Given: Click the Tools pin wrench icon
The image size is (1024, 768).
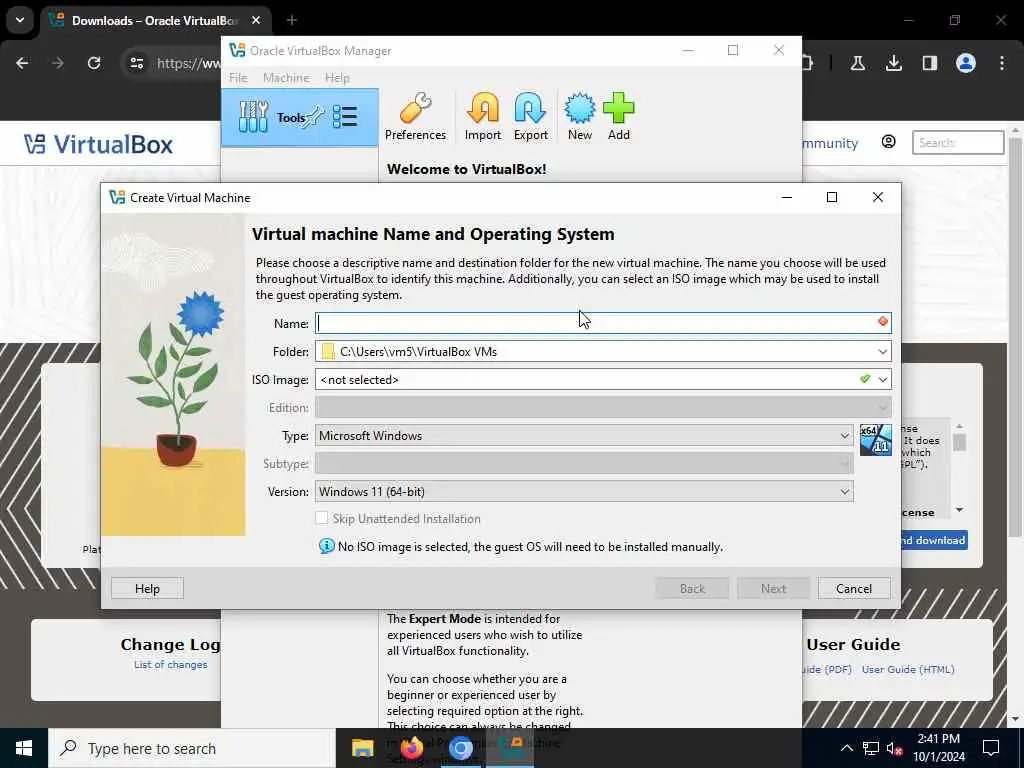Looking at the screenshot, I should pyautogui.click(x=315, y=116).
